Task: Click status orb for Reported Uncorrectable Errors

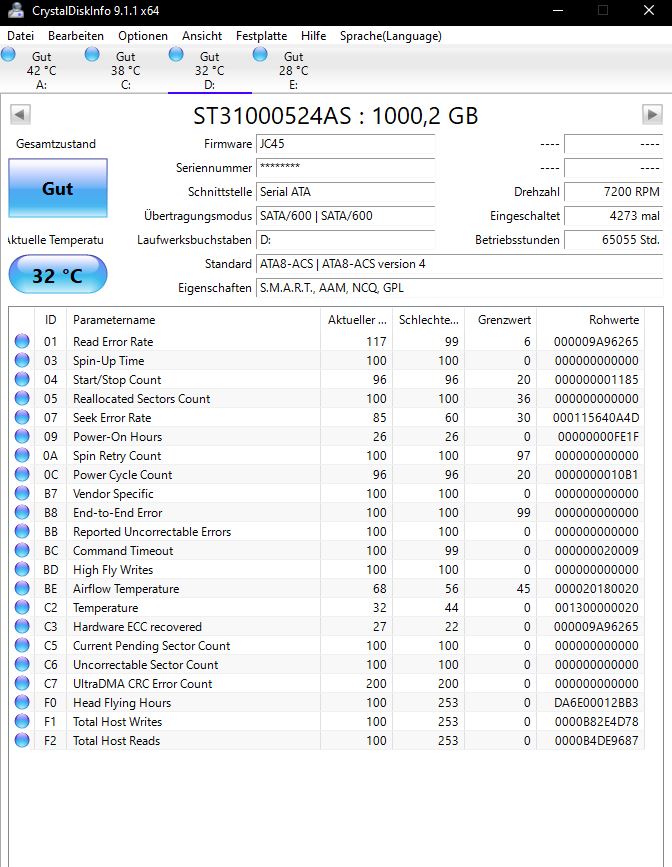Action: click(22, 531)
